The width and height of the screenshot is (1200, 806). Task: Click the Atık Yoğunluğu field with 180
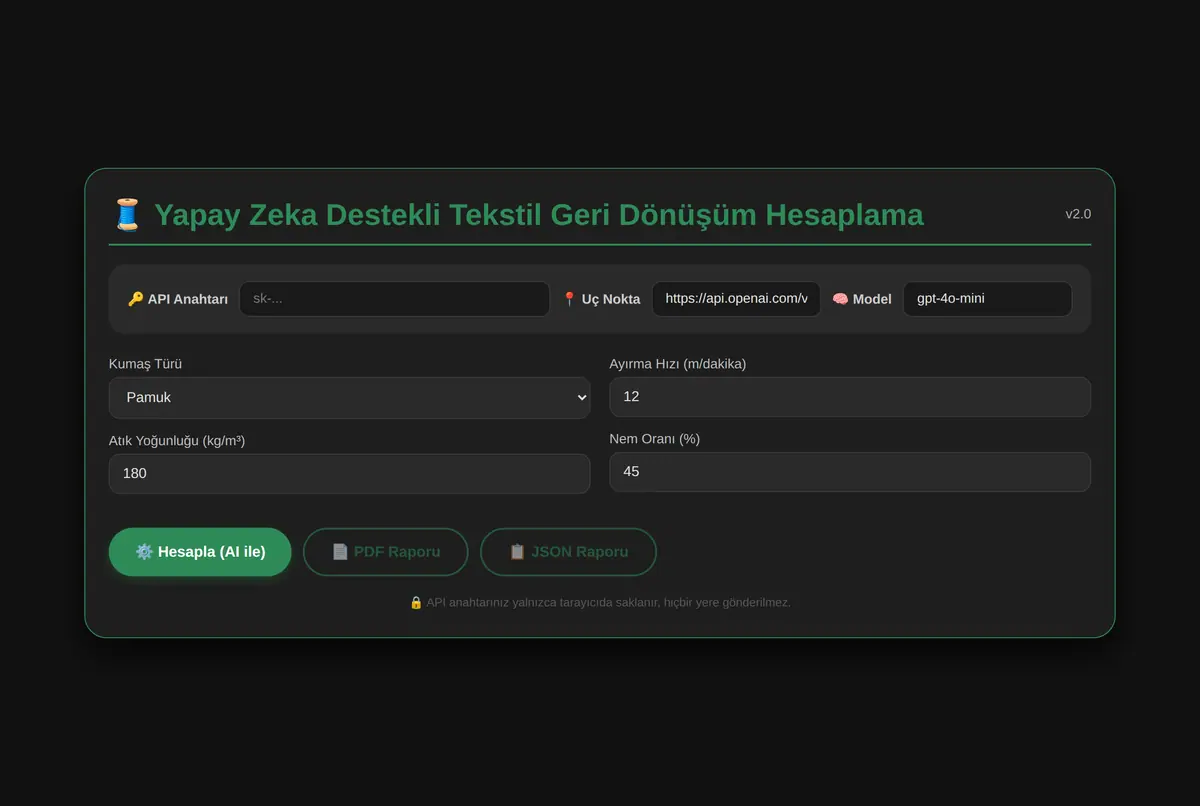349,474
